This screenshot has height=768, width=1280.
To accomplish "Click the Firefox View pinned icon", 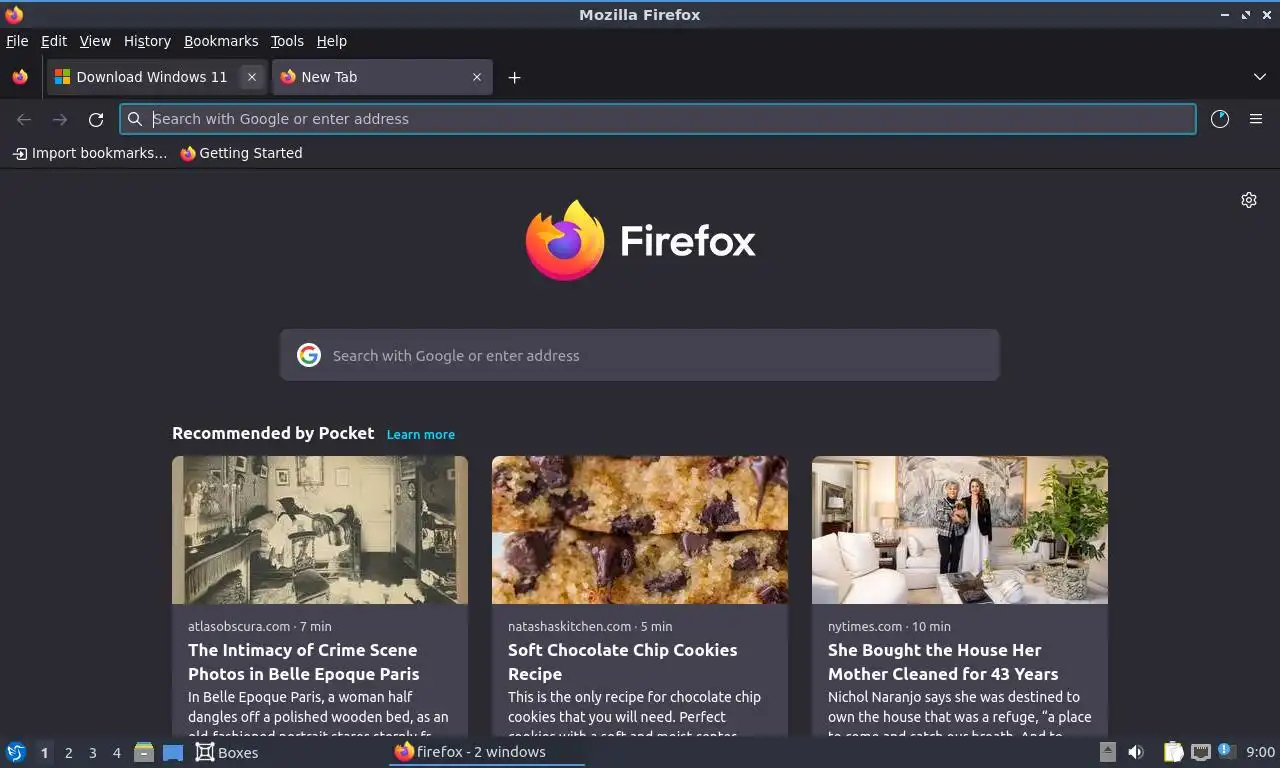I will click(20, 77).
